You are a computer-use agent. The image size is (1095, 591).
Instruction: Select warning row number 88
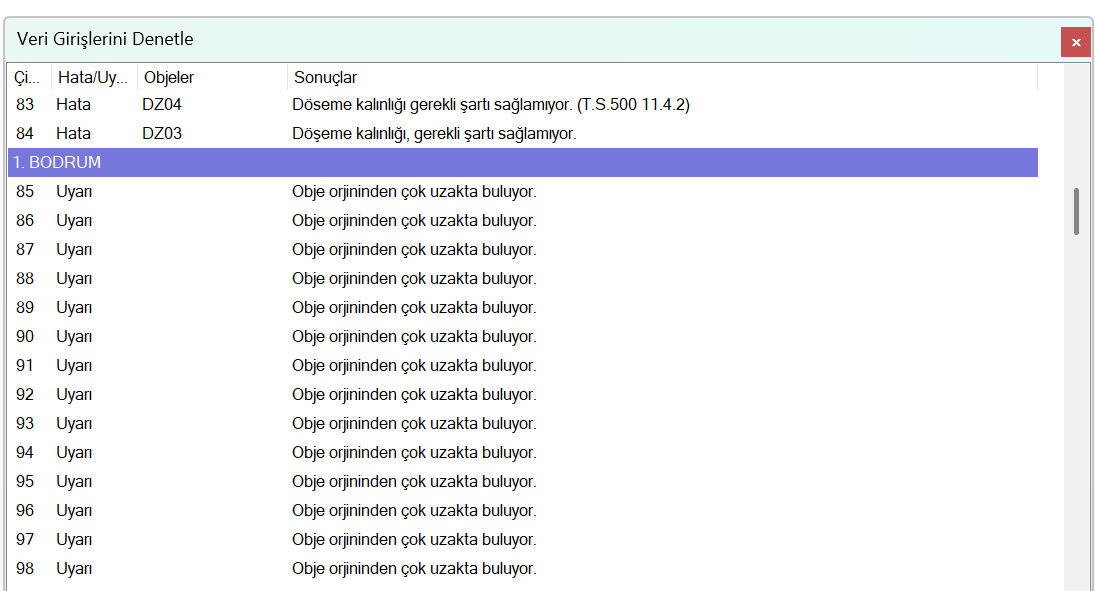(x=523, y=279)
